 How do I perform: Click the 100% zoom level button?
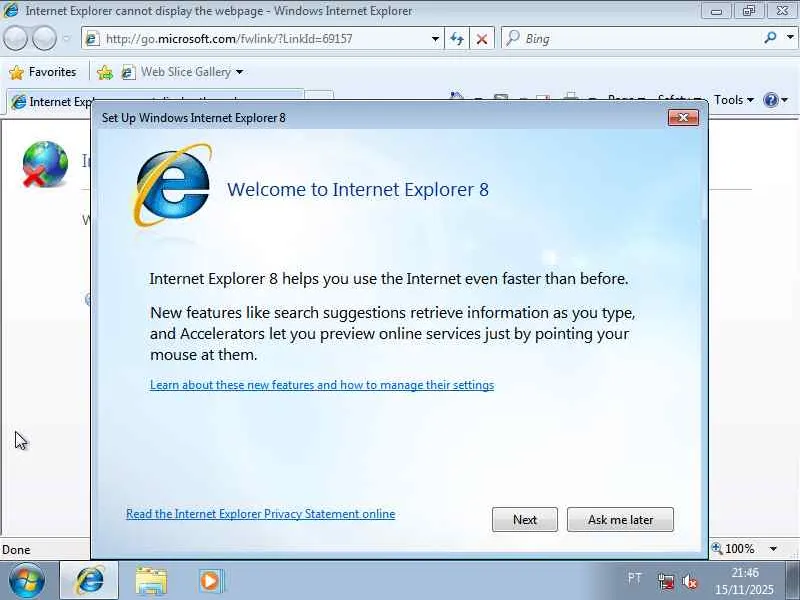(733, 549)
